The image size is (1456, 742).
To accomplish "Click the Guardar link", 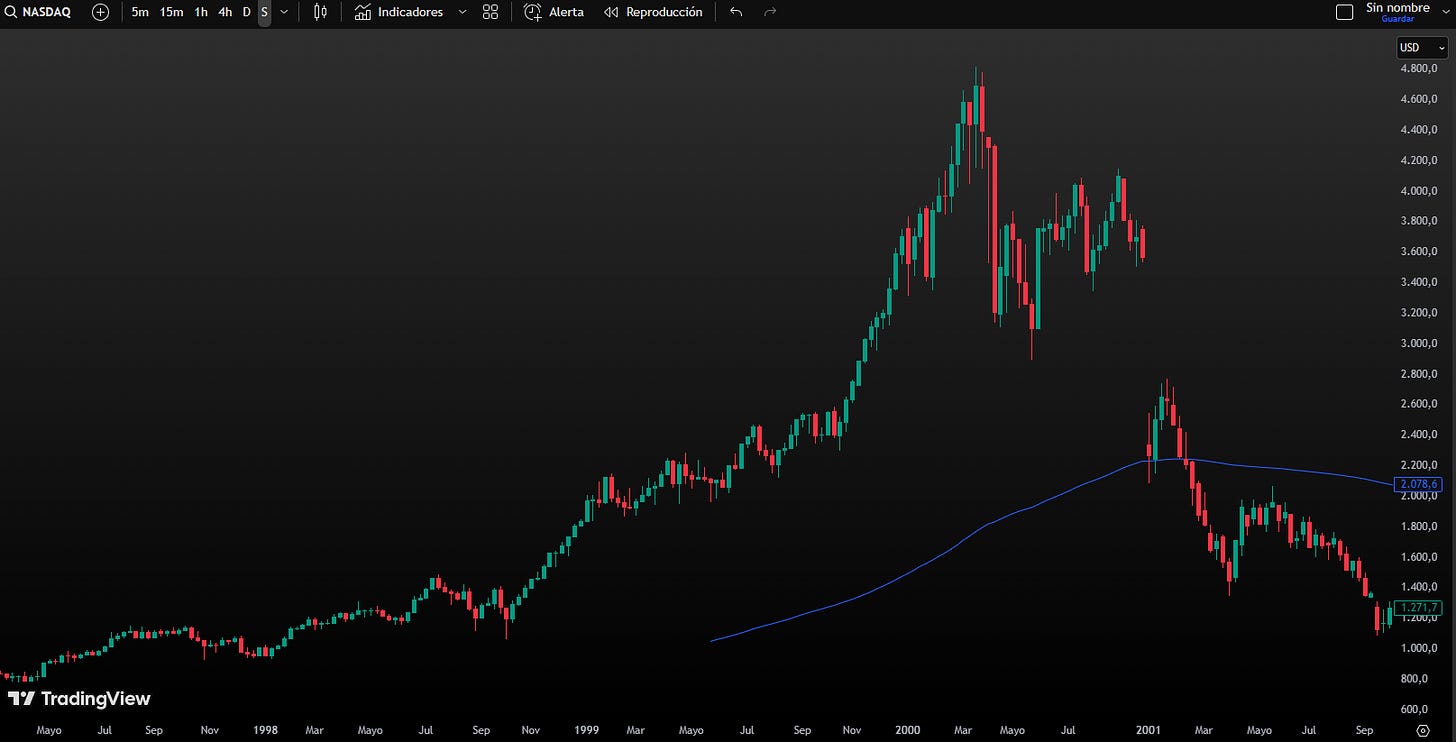I will tap(1398, 19).
